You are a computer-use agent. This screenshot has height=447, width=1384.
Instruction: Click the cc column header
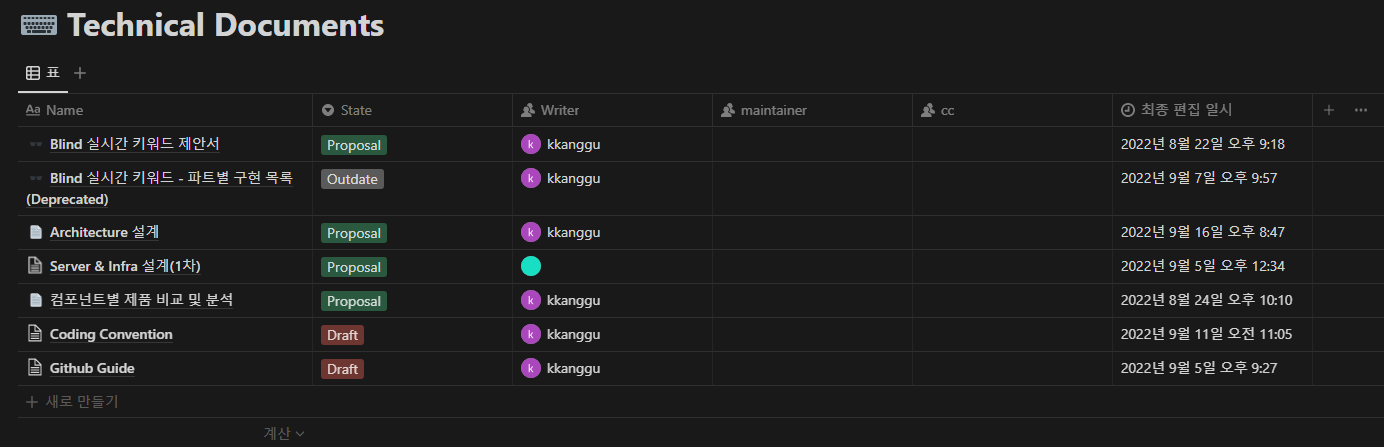click(x=1013, y=110)
